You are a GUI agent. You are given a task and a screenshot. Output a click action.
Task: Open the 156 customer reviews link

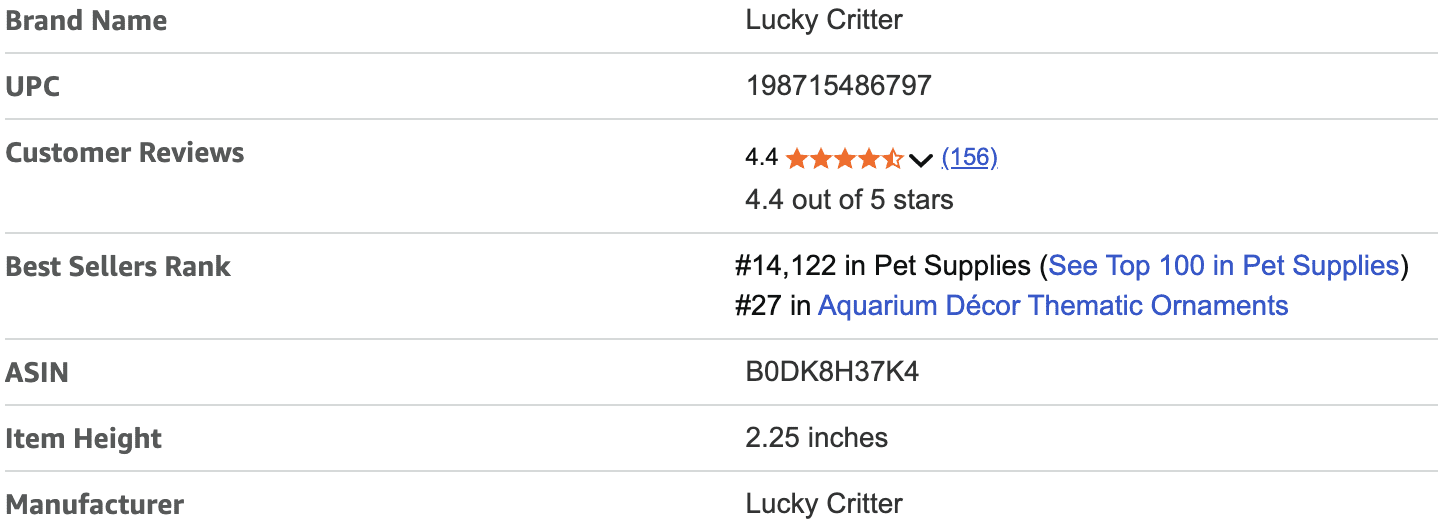969,157
